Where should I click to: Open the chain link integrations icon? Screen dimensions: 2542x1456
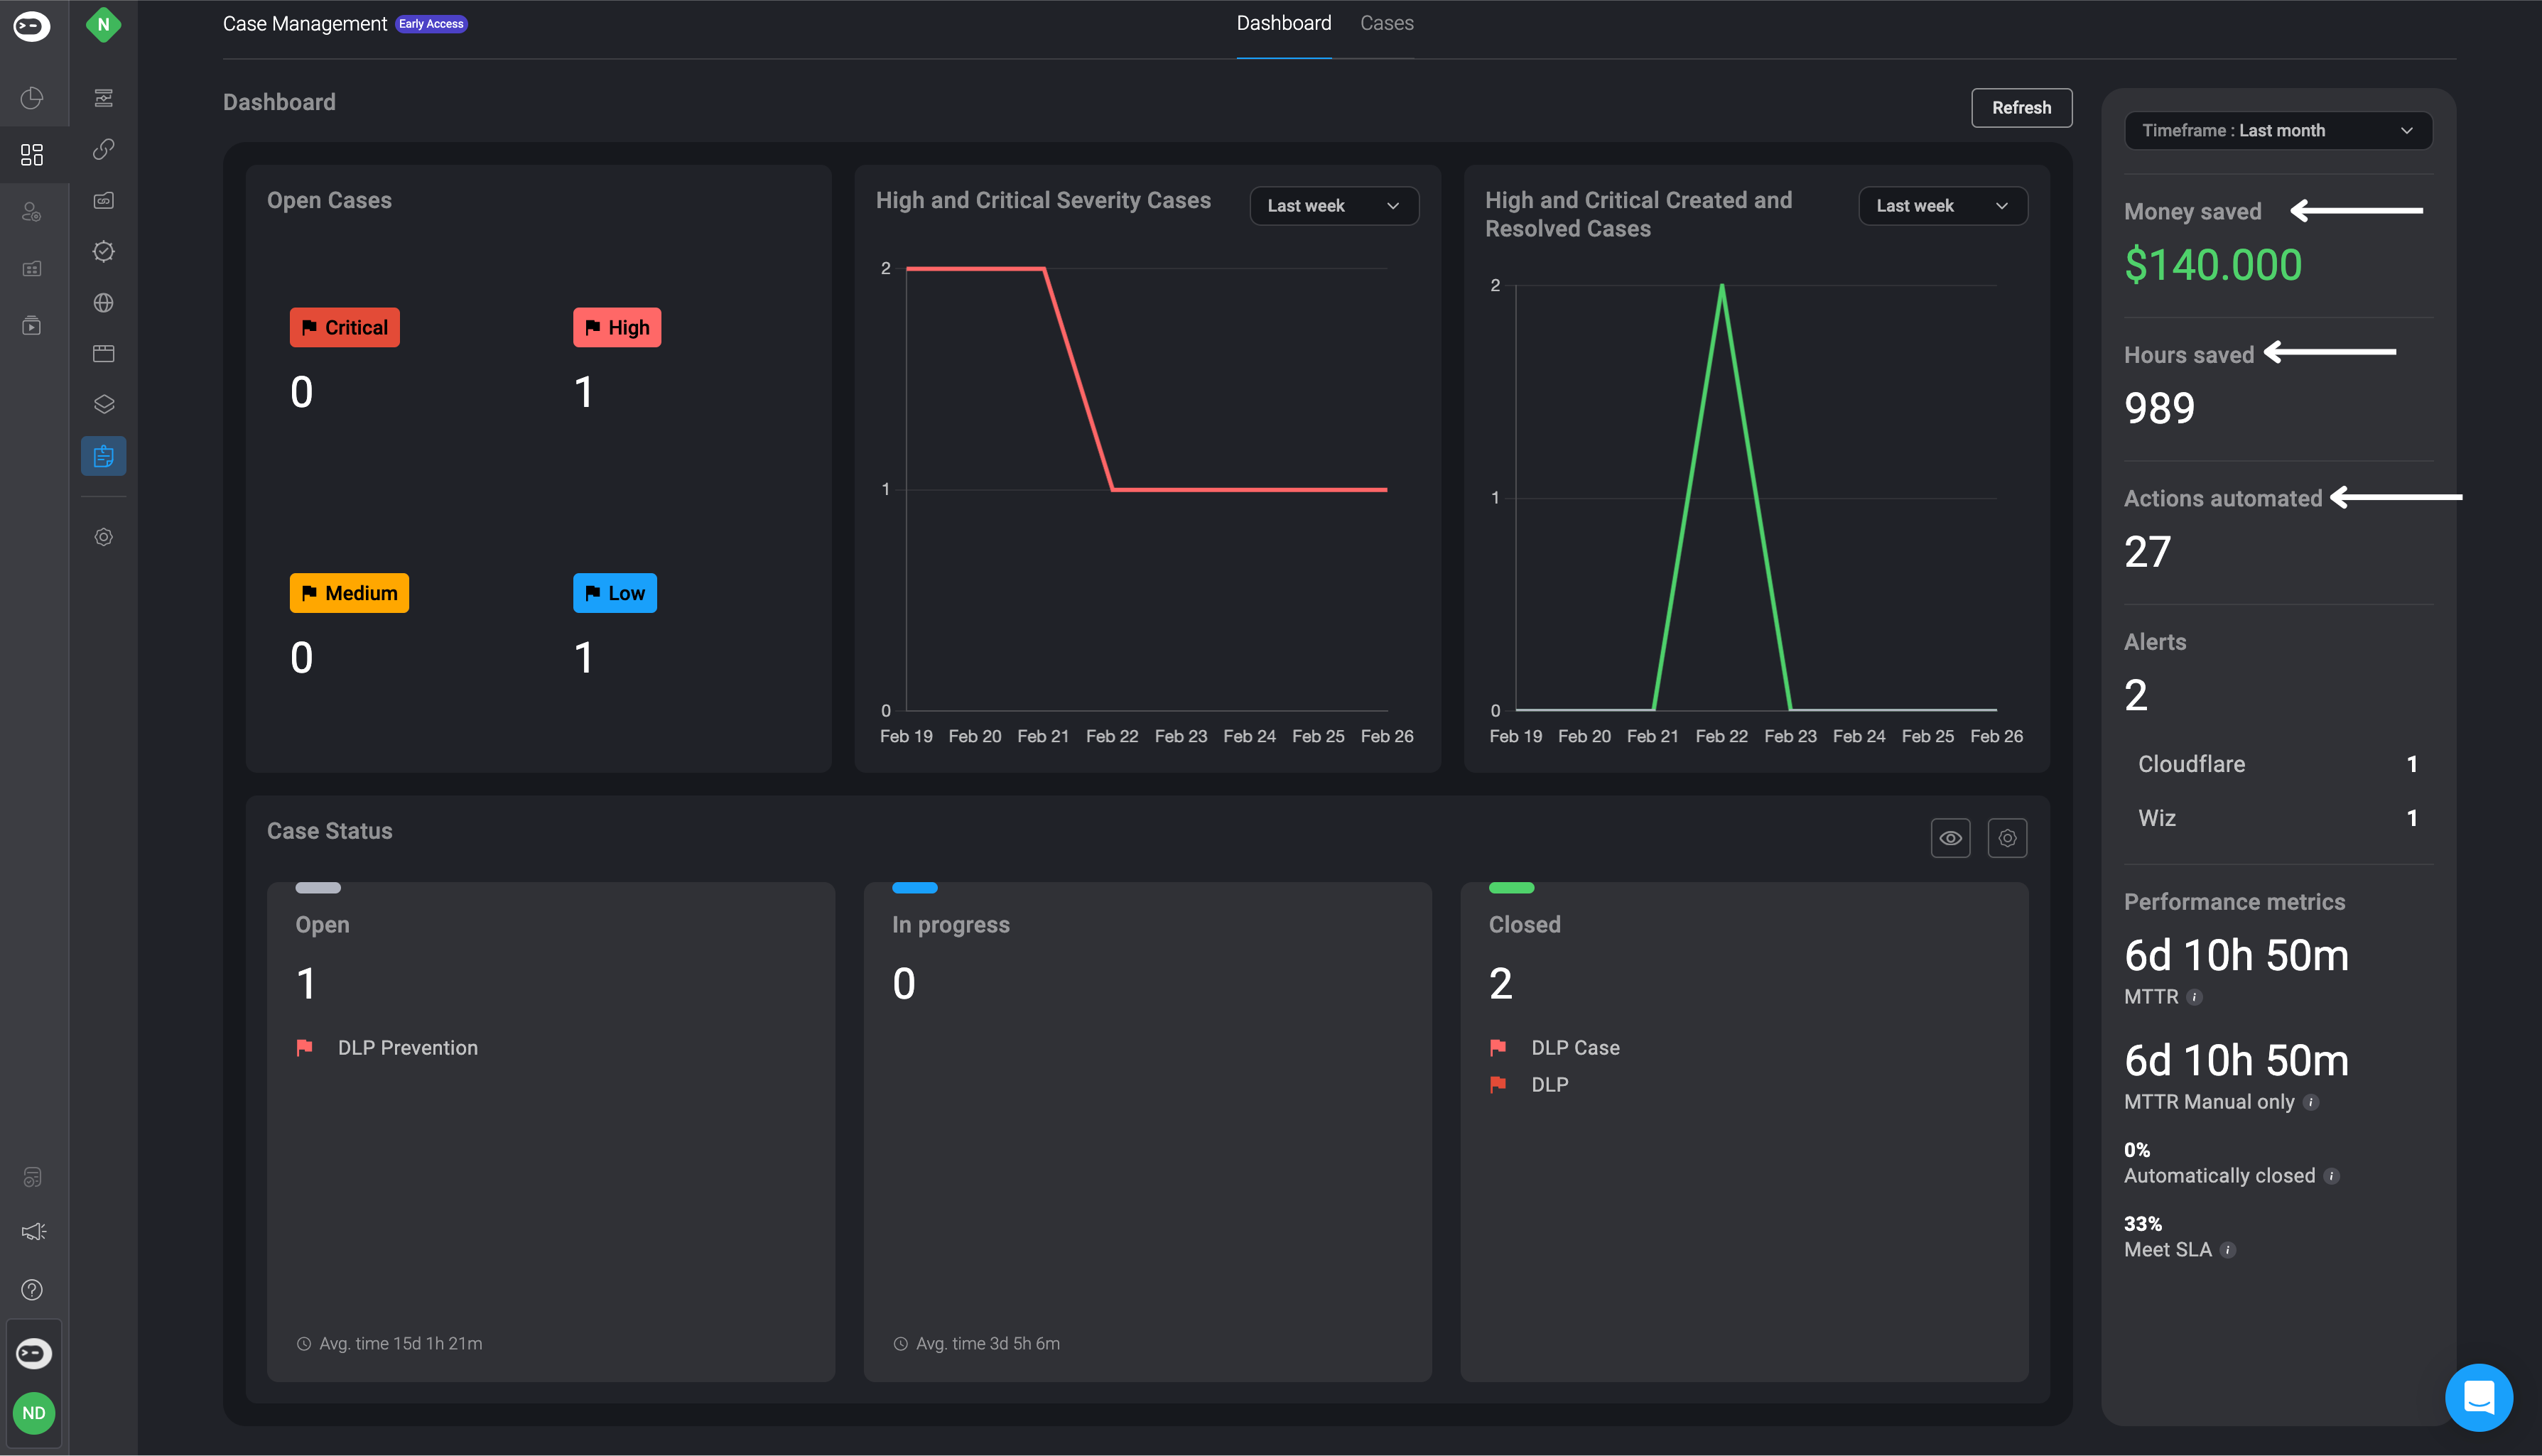click(104, 149)
